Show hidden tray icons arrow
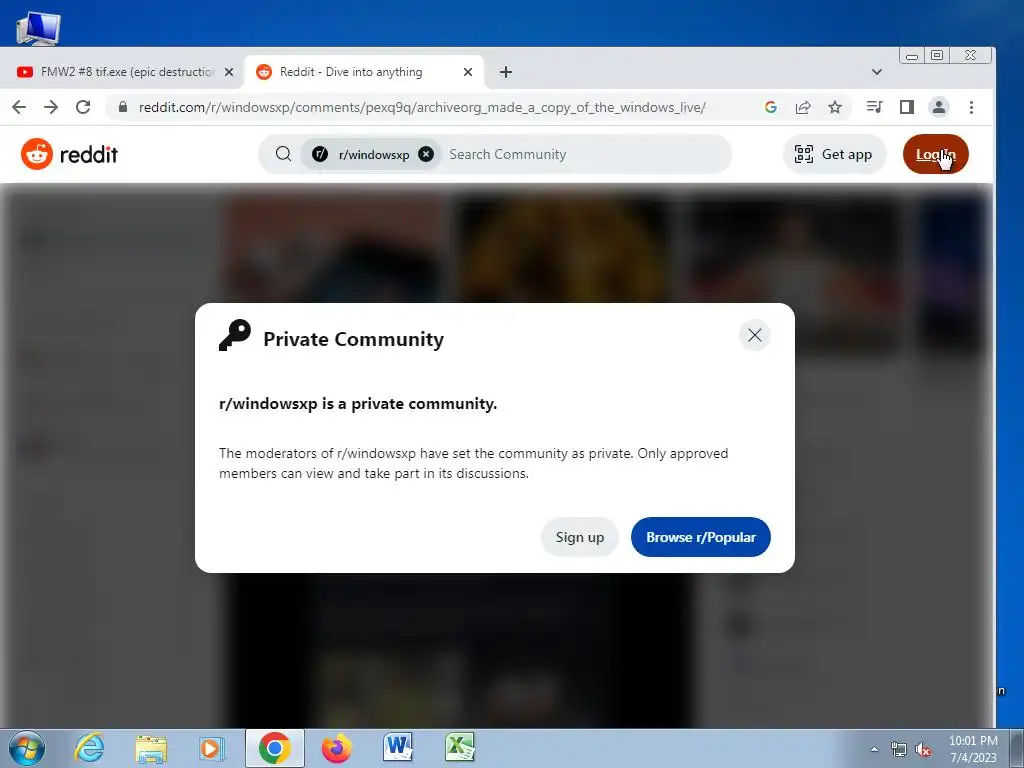This screenshot has height=768, width=1024. pyautogui.click(x=874, y=750)
